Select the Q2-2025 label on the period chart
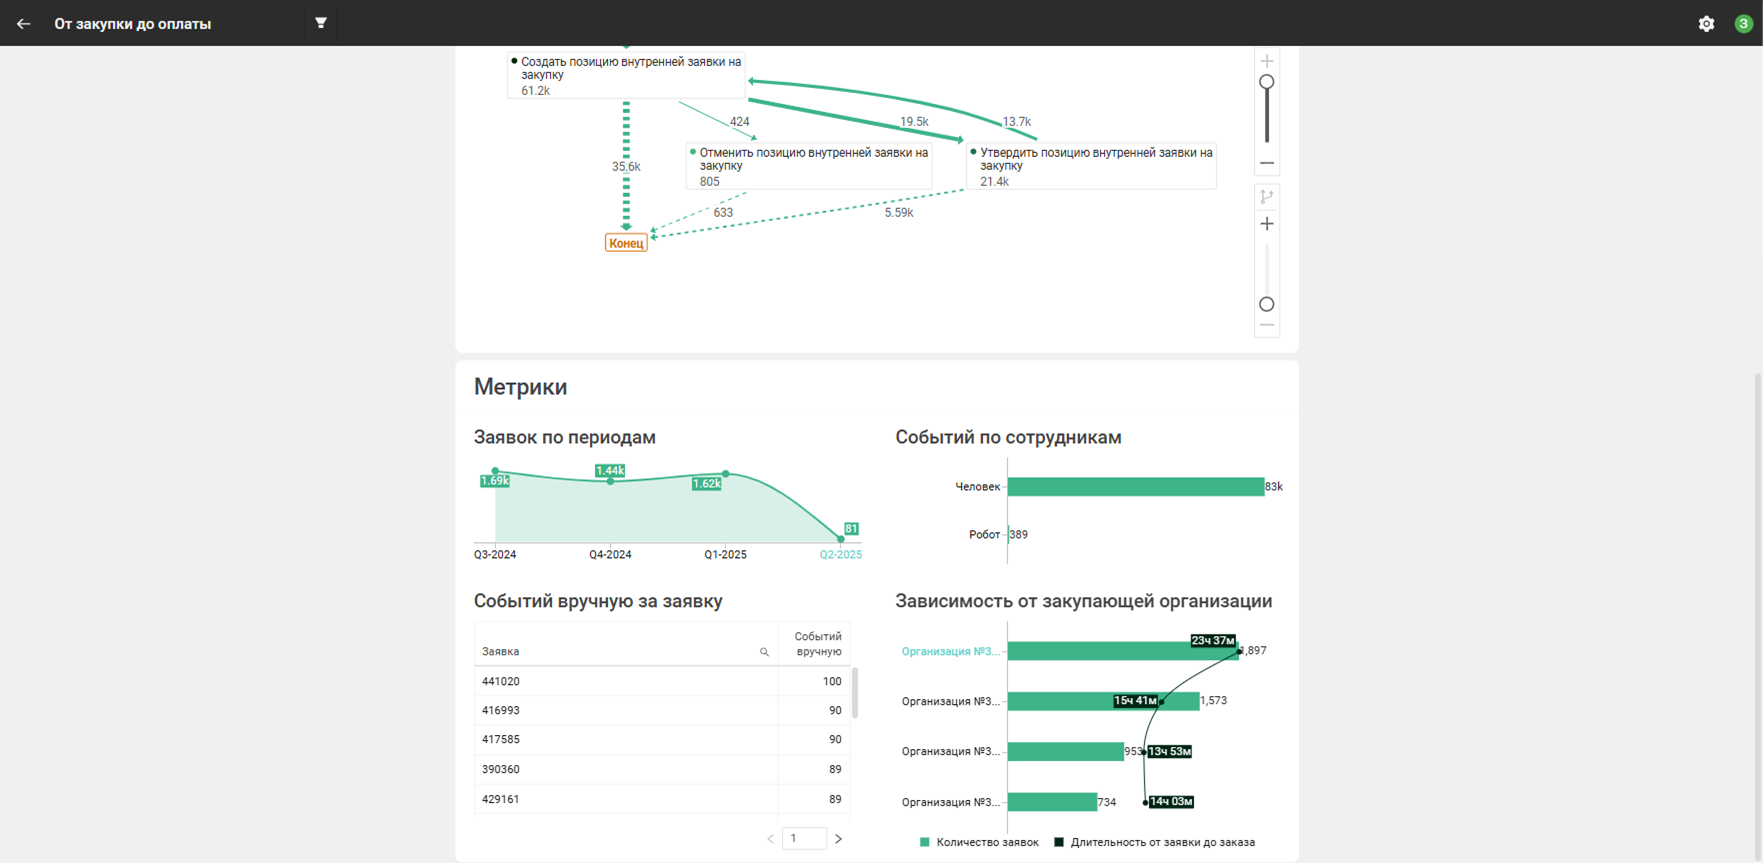 point(840,554)
